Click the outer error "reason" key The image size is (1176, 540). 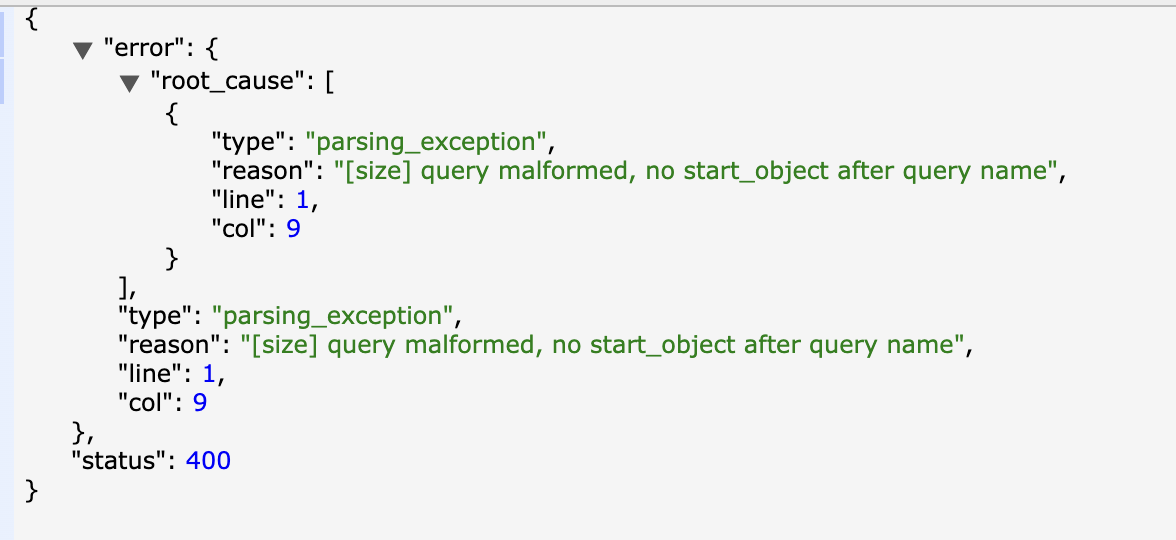click(168, 345)
